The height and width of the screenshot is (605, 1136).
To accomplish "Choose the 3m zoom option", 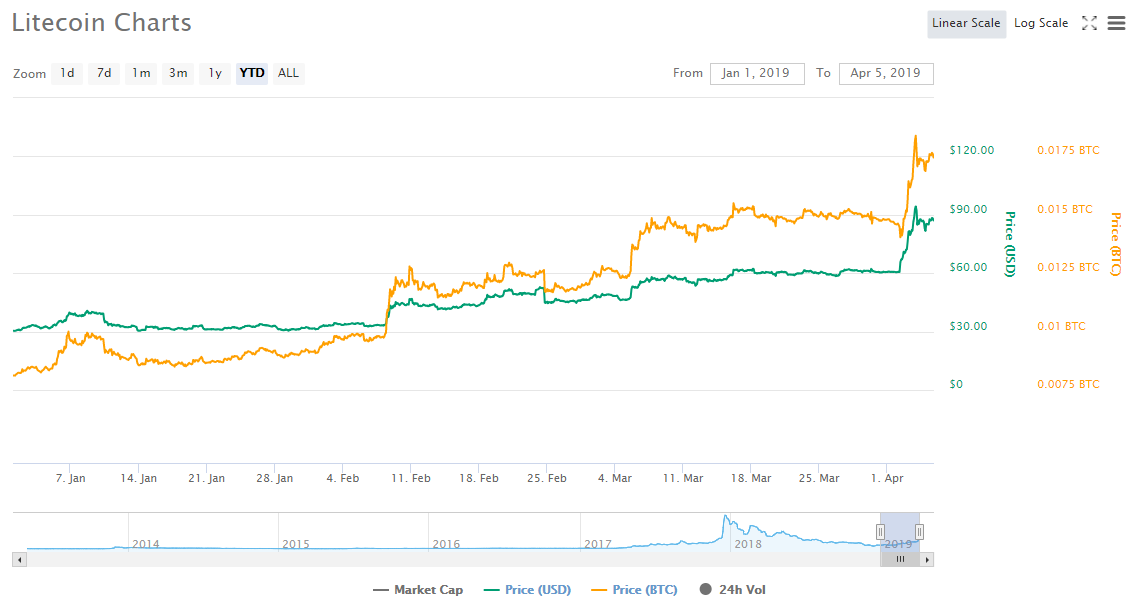I will [178, 73].
